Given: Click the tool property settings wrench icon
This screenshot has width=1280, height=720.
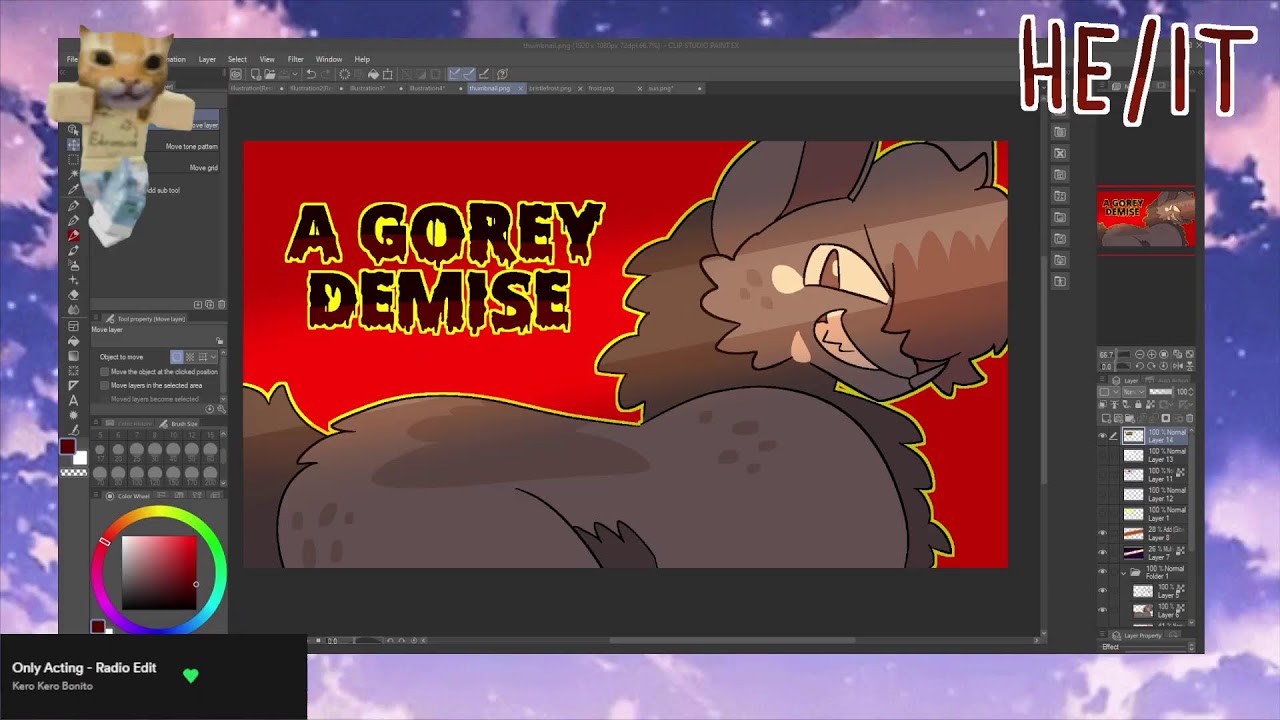Looking at the screenshot, I should tap(221, 409).
